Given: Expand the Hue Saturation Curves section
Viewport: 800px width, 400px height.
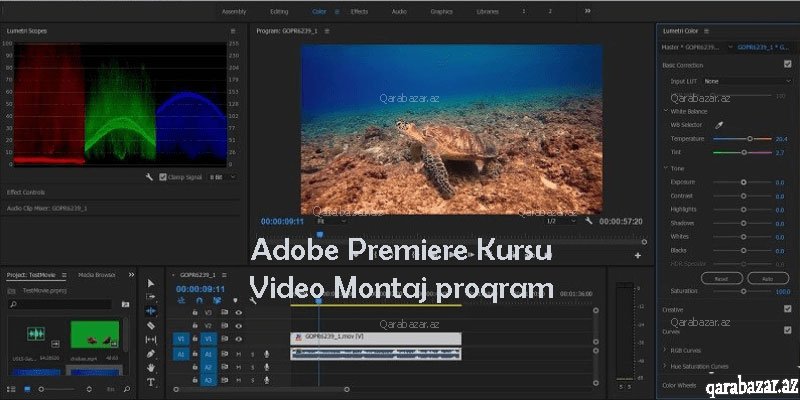Looking at the screenshot, I should [x=665, y=366].
